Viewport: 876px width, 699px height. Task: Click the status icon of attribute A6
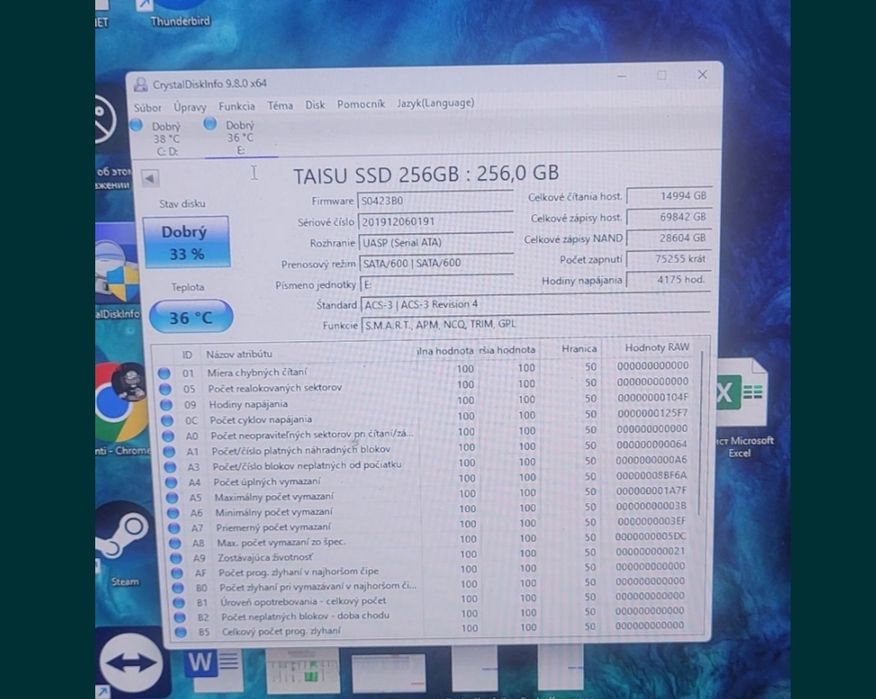coord(173,512)
